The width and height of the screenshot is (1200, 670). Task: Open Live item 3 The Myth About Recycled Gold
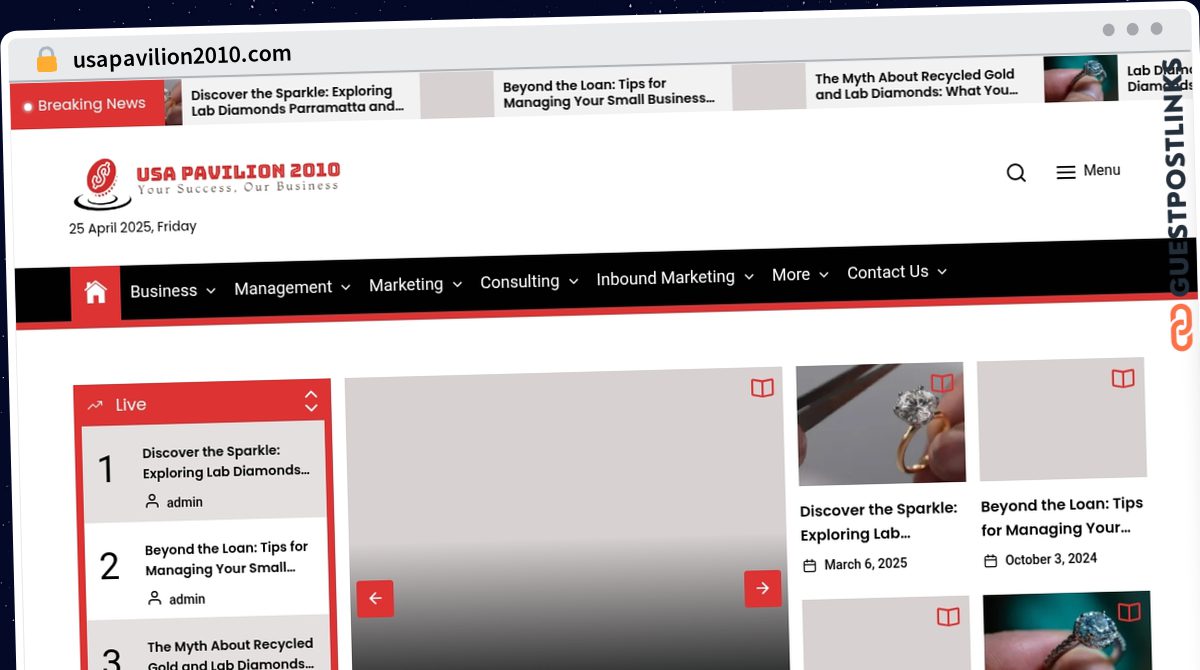(x=231, y=654)
